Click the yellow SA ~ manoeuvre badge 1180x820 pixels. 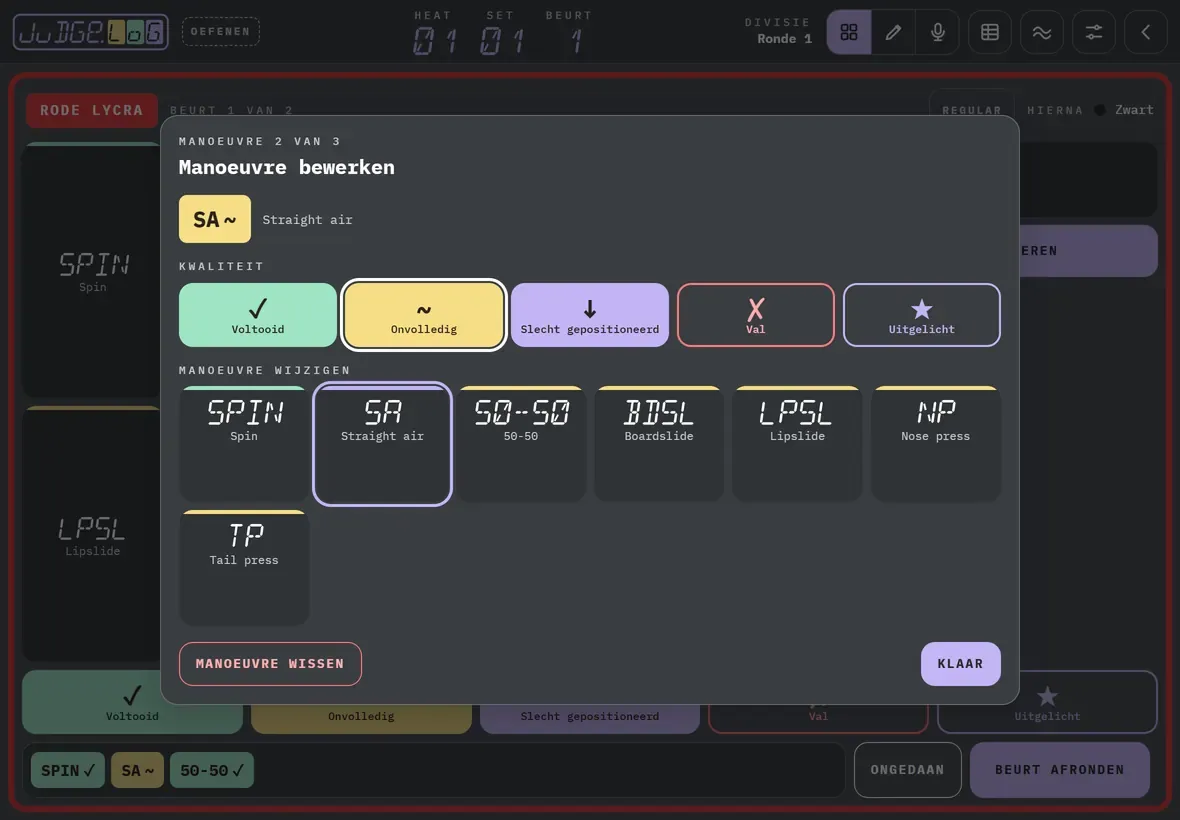pyautogui.click(x=214, y=220)
